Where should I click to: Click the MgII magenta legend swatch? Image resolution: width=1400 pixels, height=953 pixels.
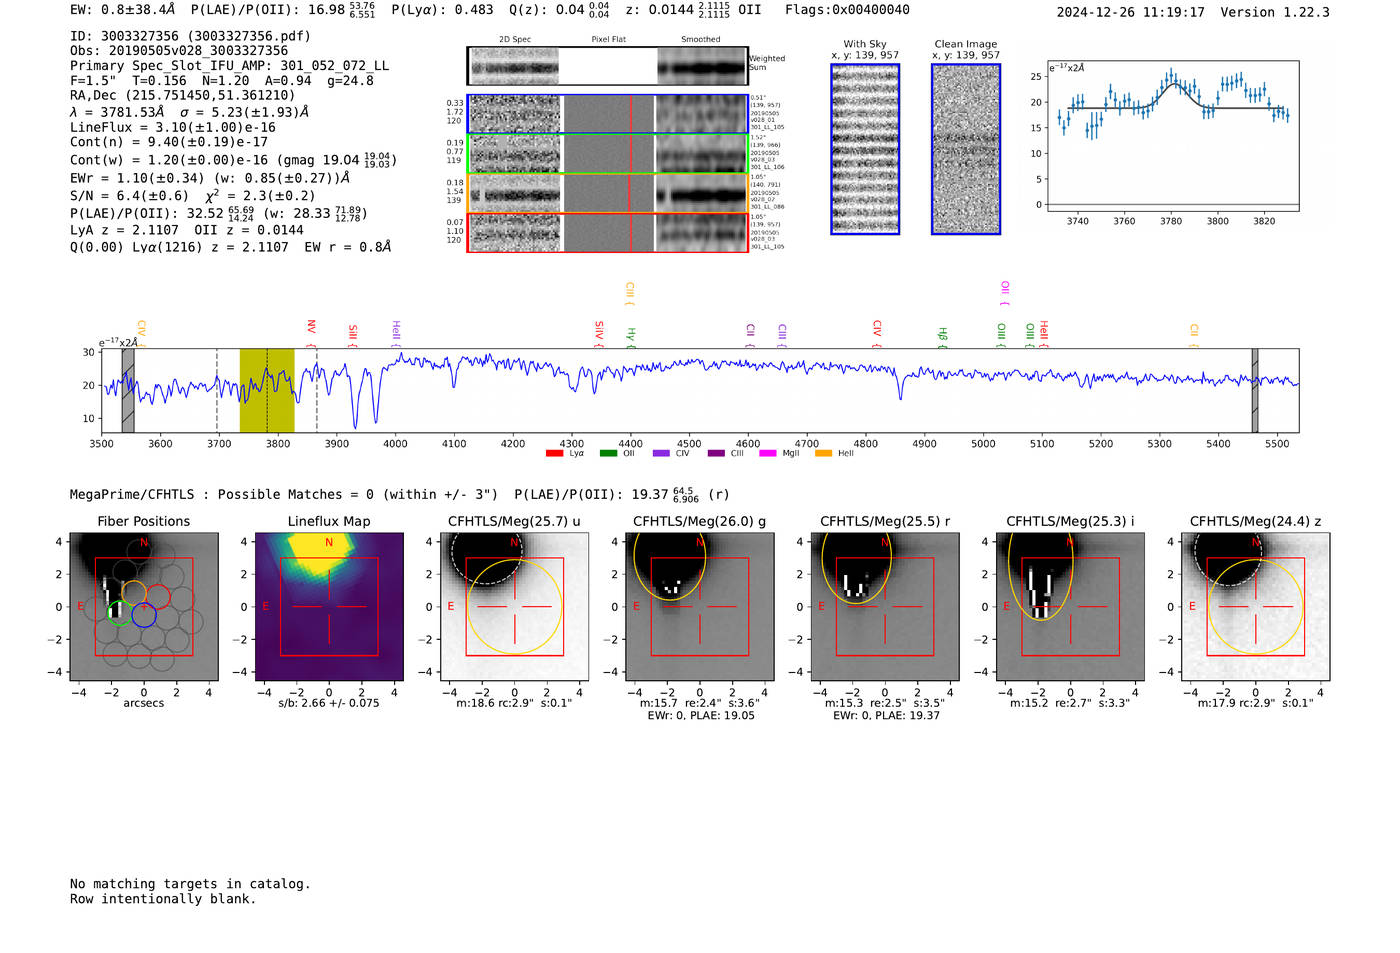768,454
